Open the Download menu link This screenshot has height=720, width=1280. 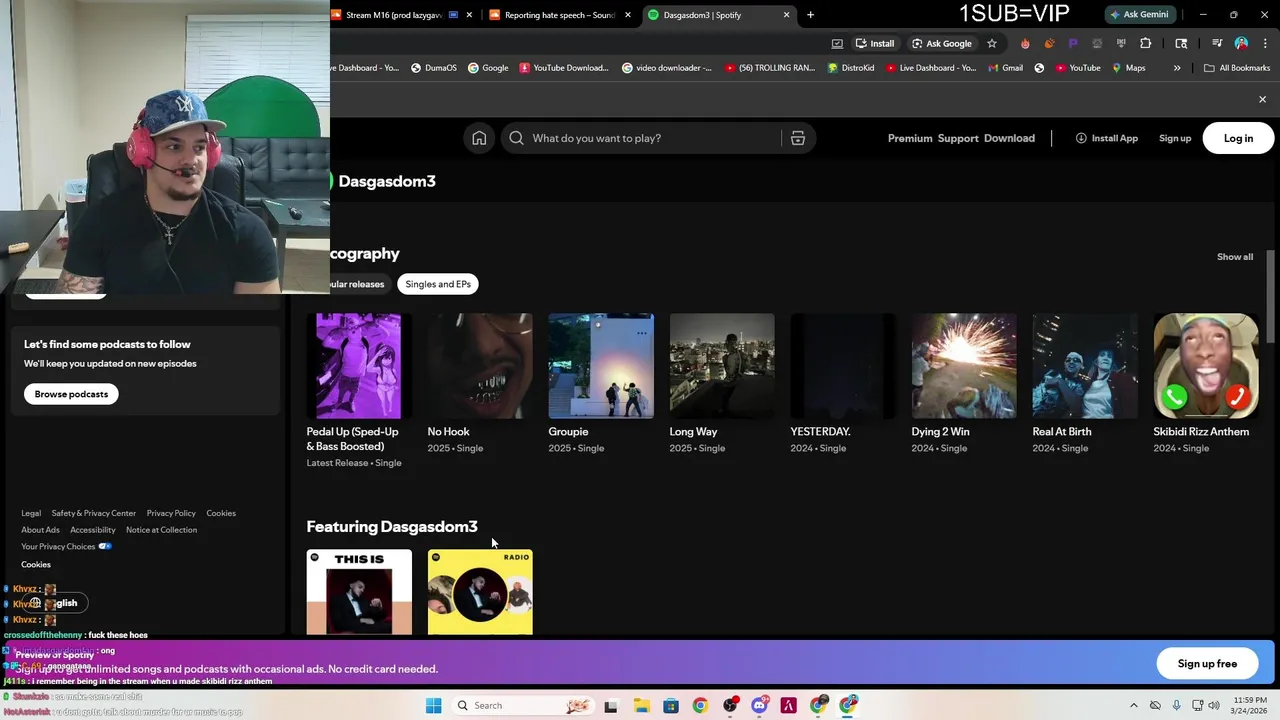pos(1009,138)
